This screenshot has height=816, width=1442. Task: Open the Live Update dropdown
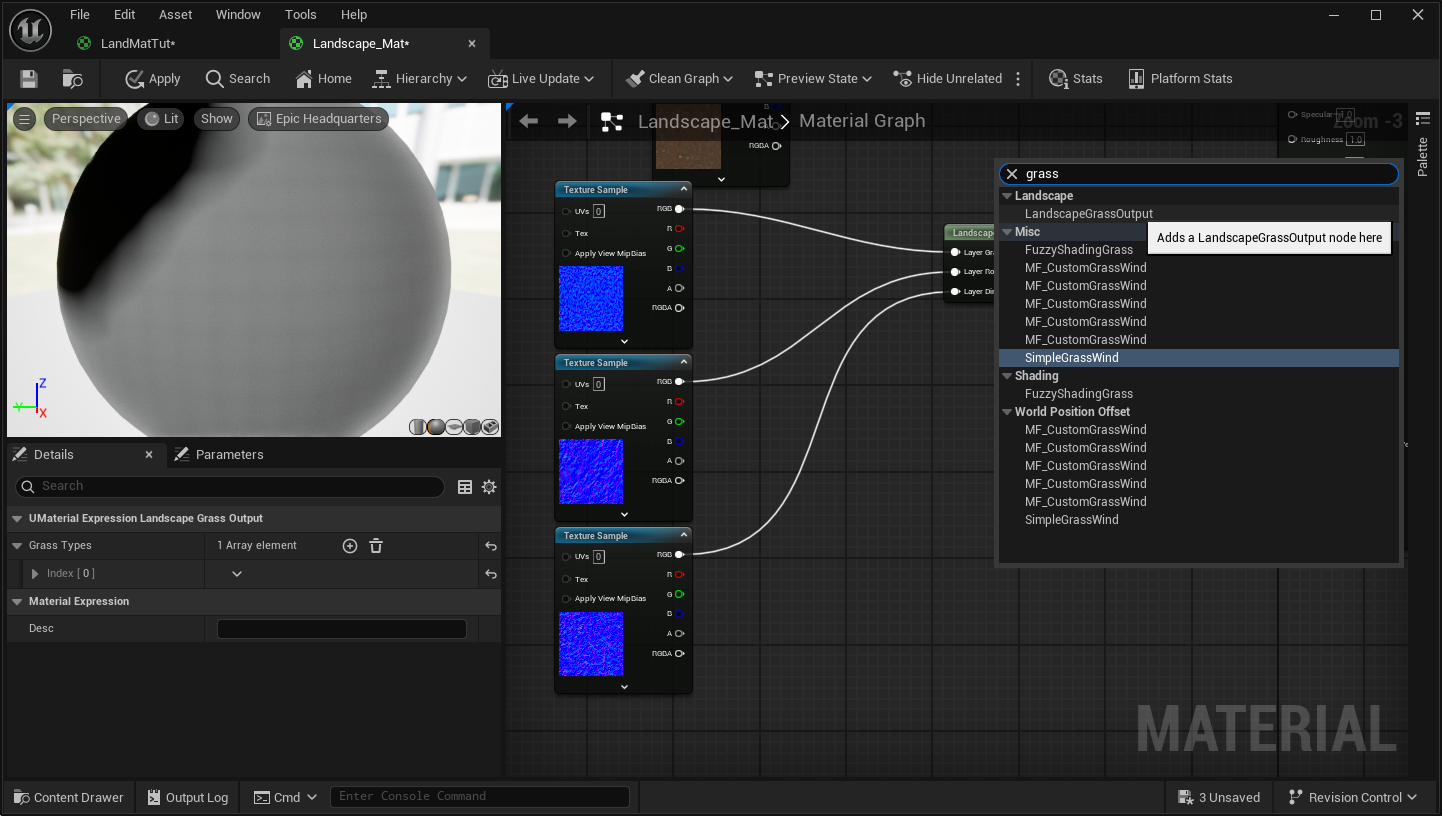tap(541, 79)
